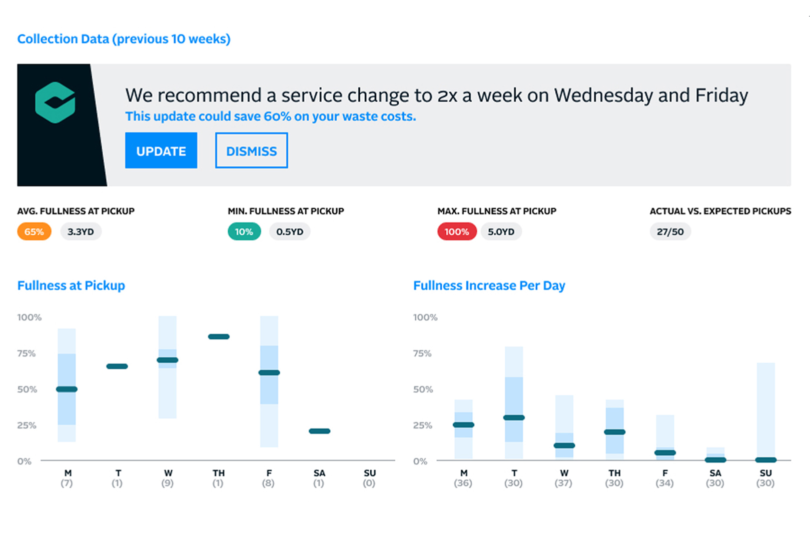Click Wednesday bar in Fullness at Pickup chart
This screenshot has width=810, height=540.
[167, 367]
